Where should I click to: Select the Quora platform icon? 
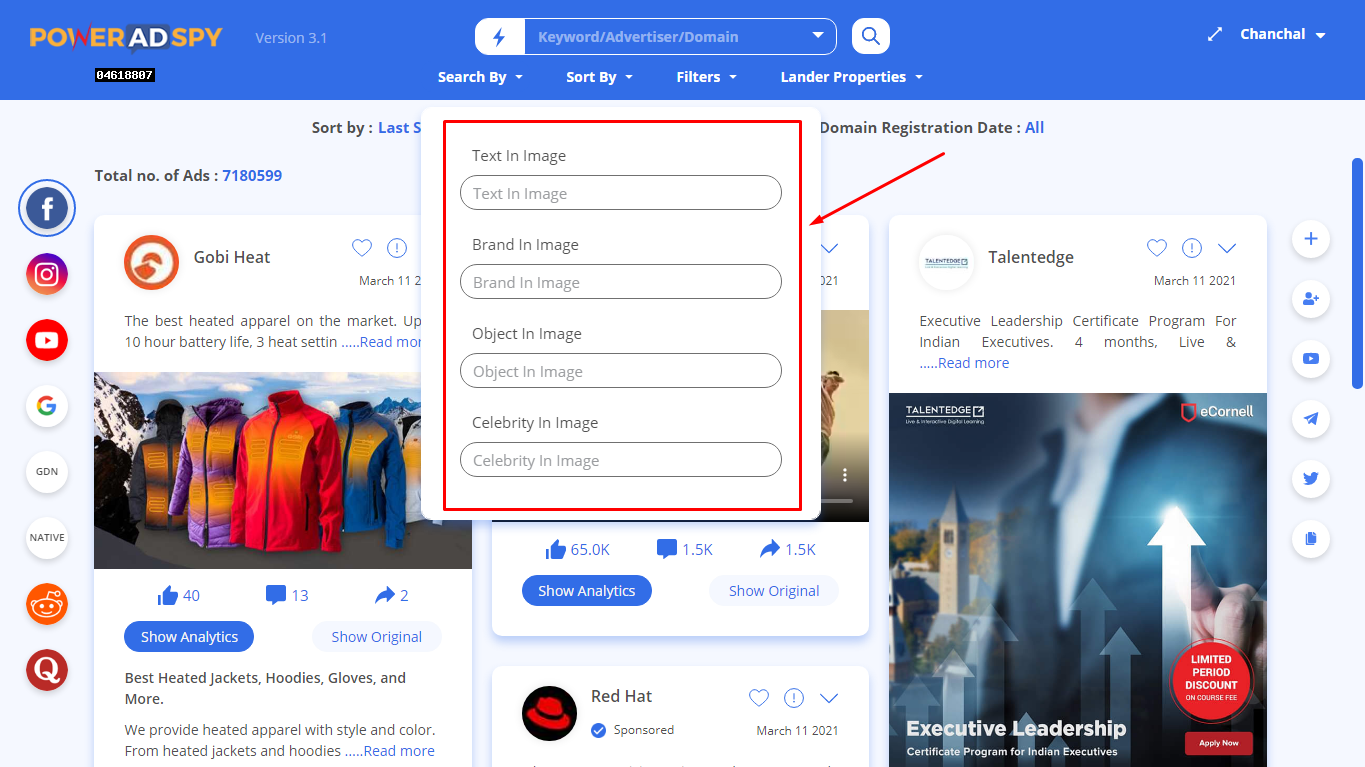47,670
